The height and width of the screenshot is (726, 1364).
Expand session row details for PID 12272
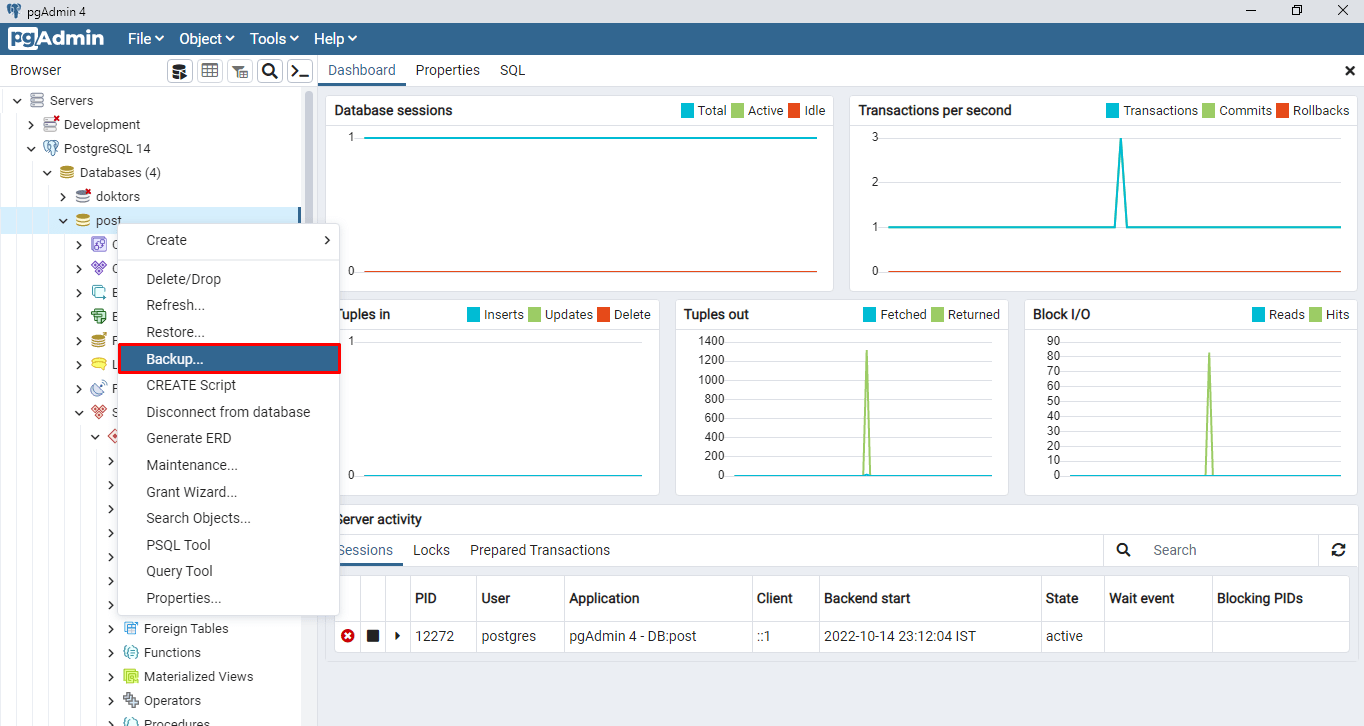398,636
